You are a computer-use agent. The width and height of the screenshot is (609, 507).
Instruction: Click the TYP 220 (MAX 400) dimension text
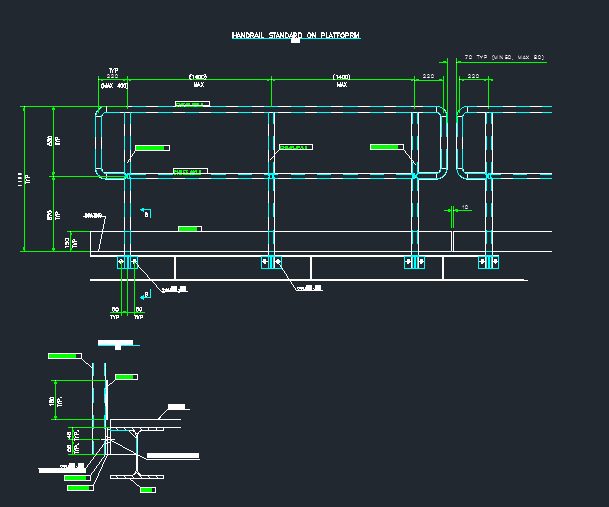click(x=112, y=80)
